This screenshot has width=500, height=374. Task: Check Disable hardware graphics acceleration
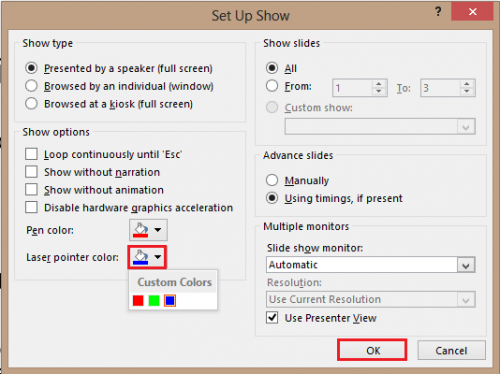[x=31, y=207]
